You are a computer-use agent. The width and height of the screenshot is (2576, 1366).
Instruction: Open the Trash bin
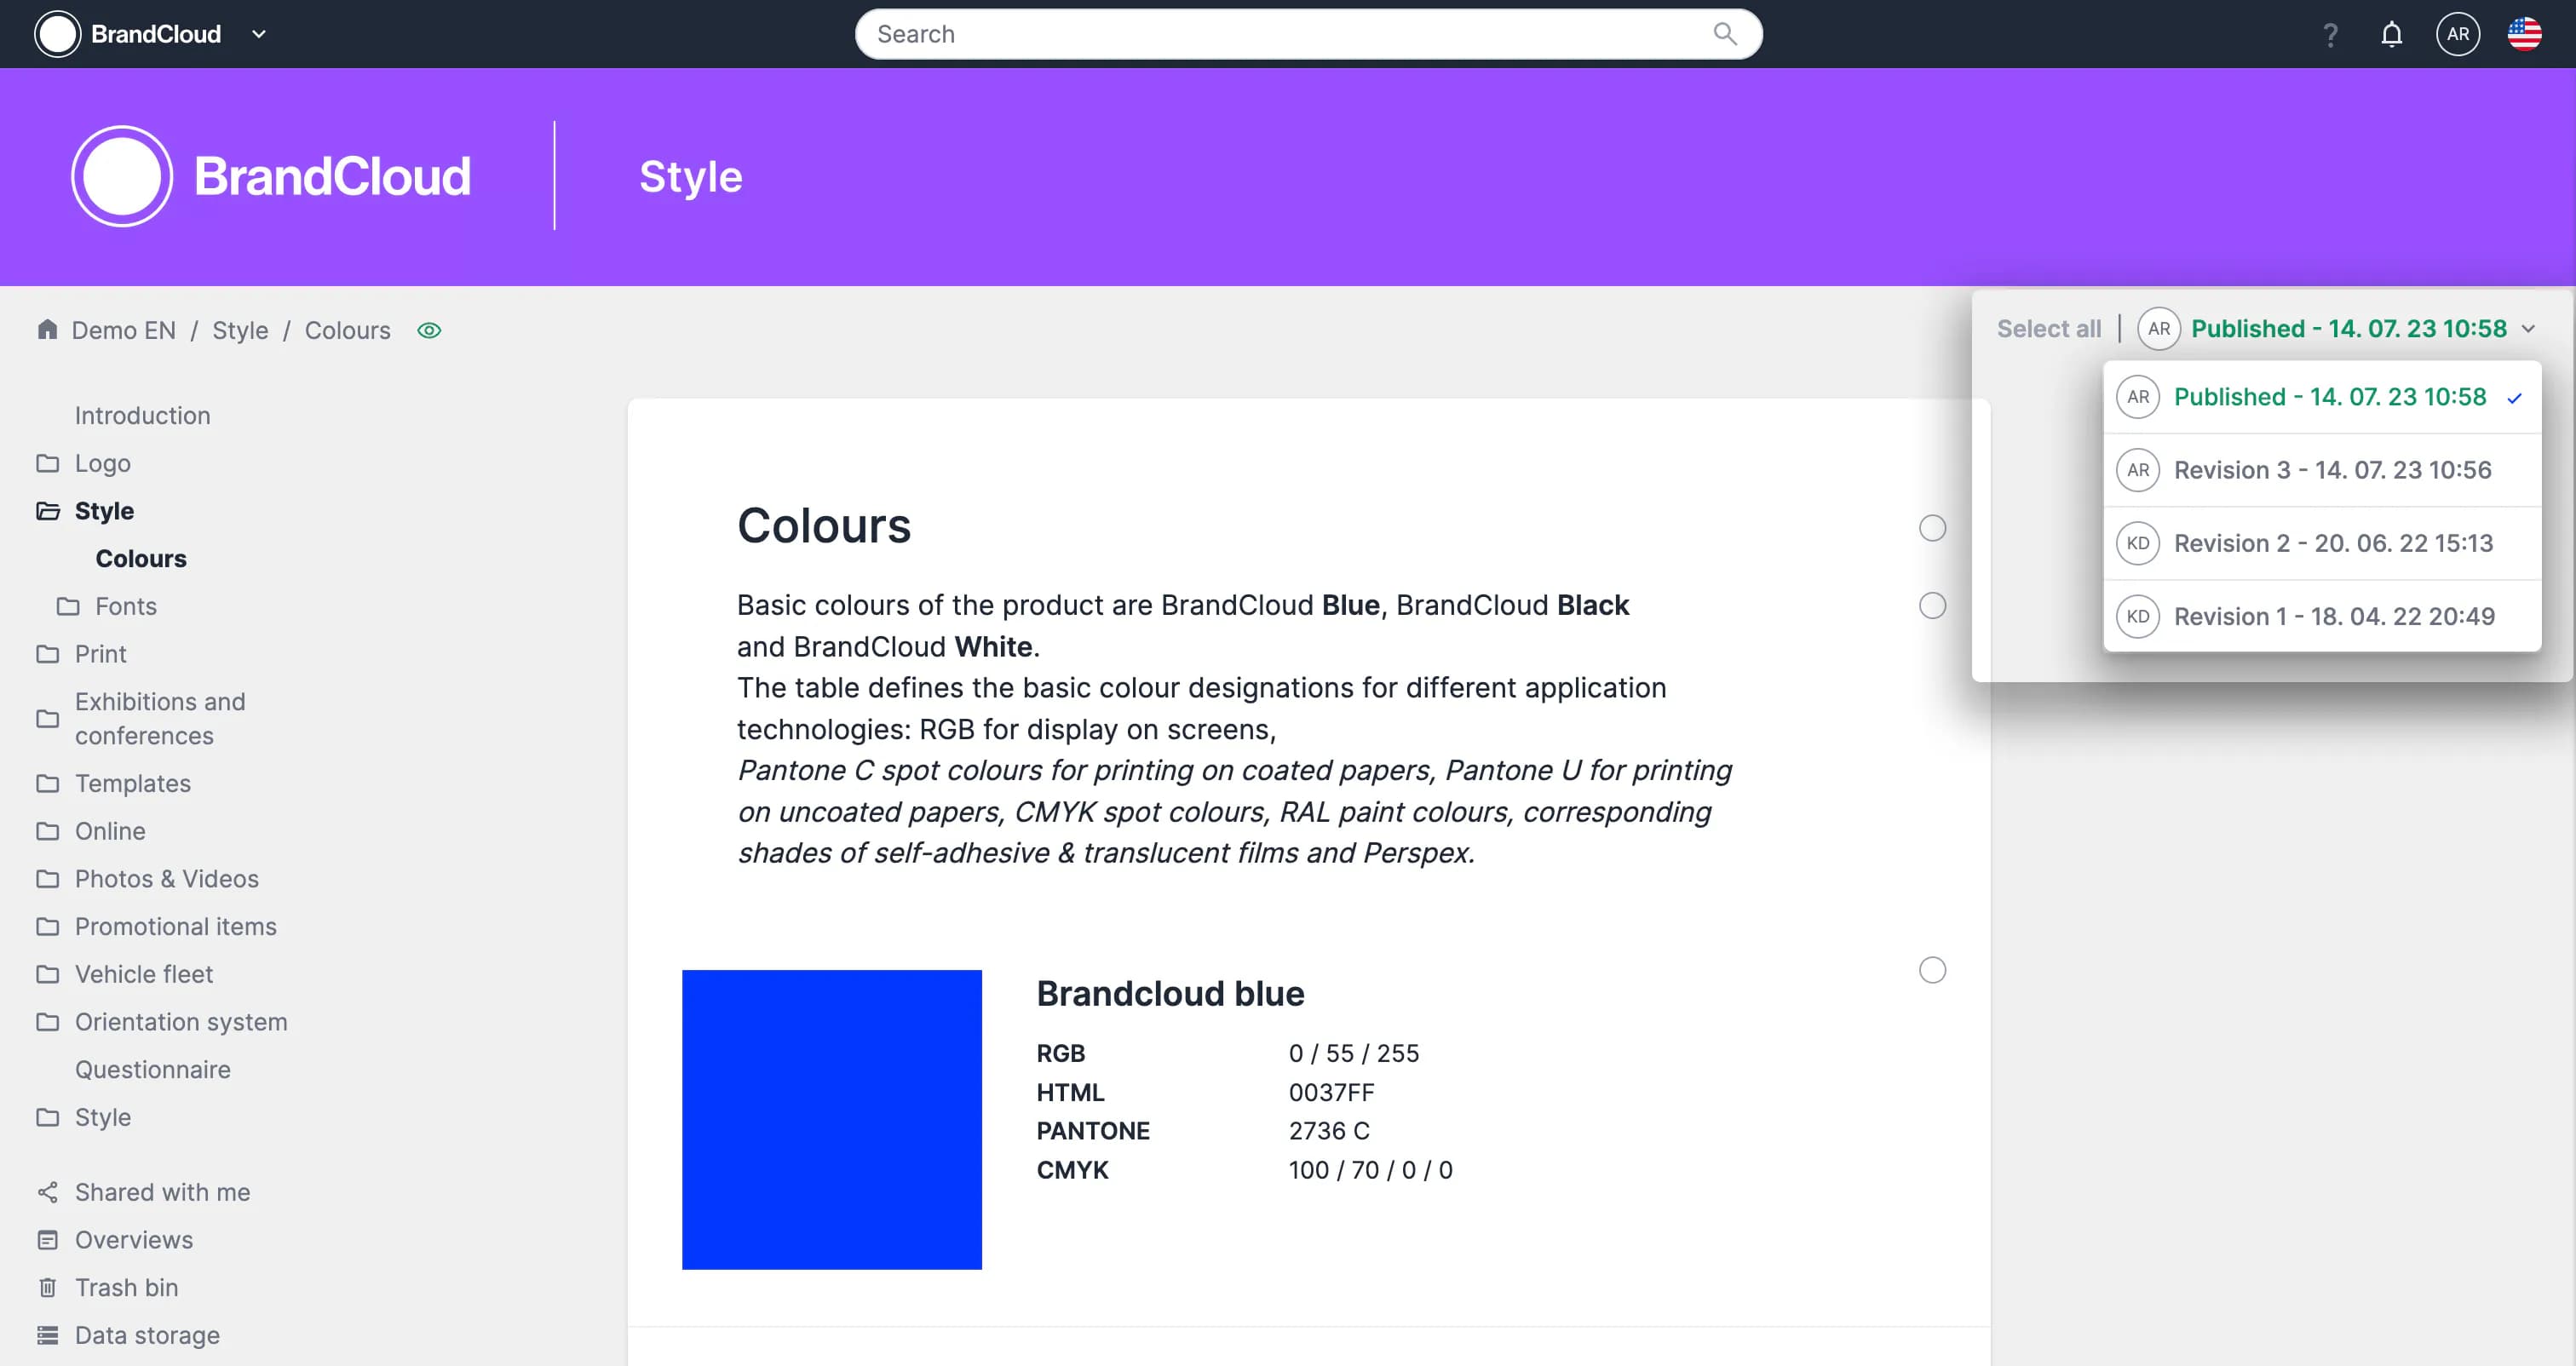126,1287
